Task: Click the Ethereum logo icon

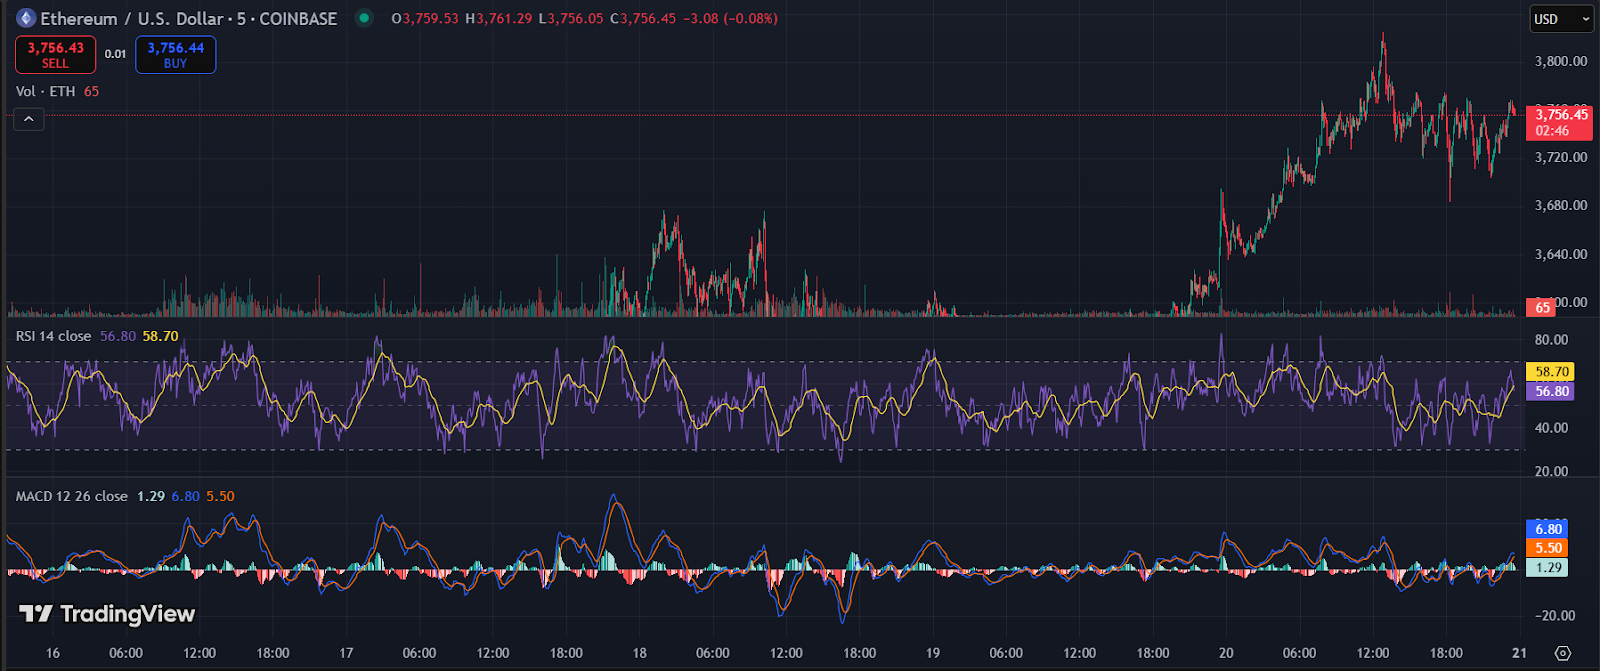Action: pyautogui.click(x=25, y=18)
